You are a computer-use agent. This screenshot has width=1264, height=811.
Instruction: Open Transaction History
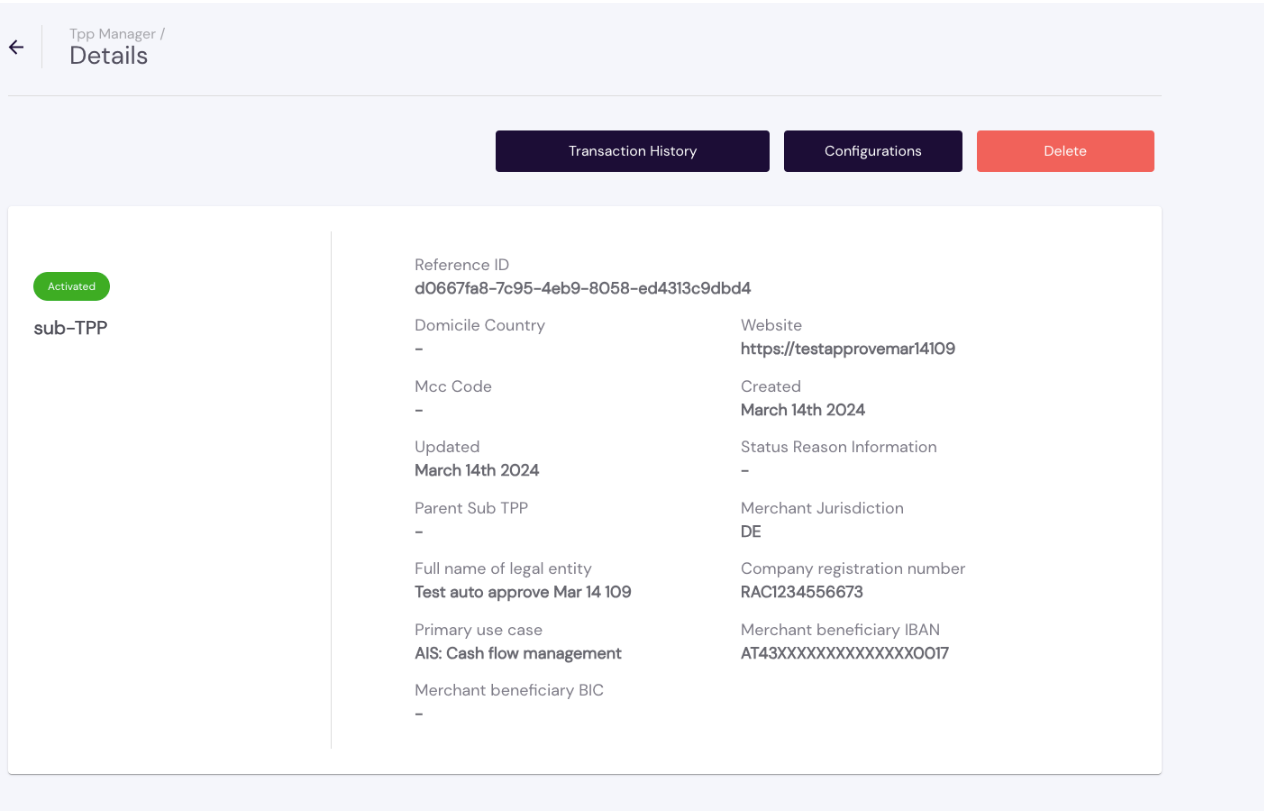(x=632, y=151)
